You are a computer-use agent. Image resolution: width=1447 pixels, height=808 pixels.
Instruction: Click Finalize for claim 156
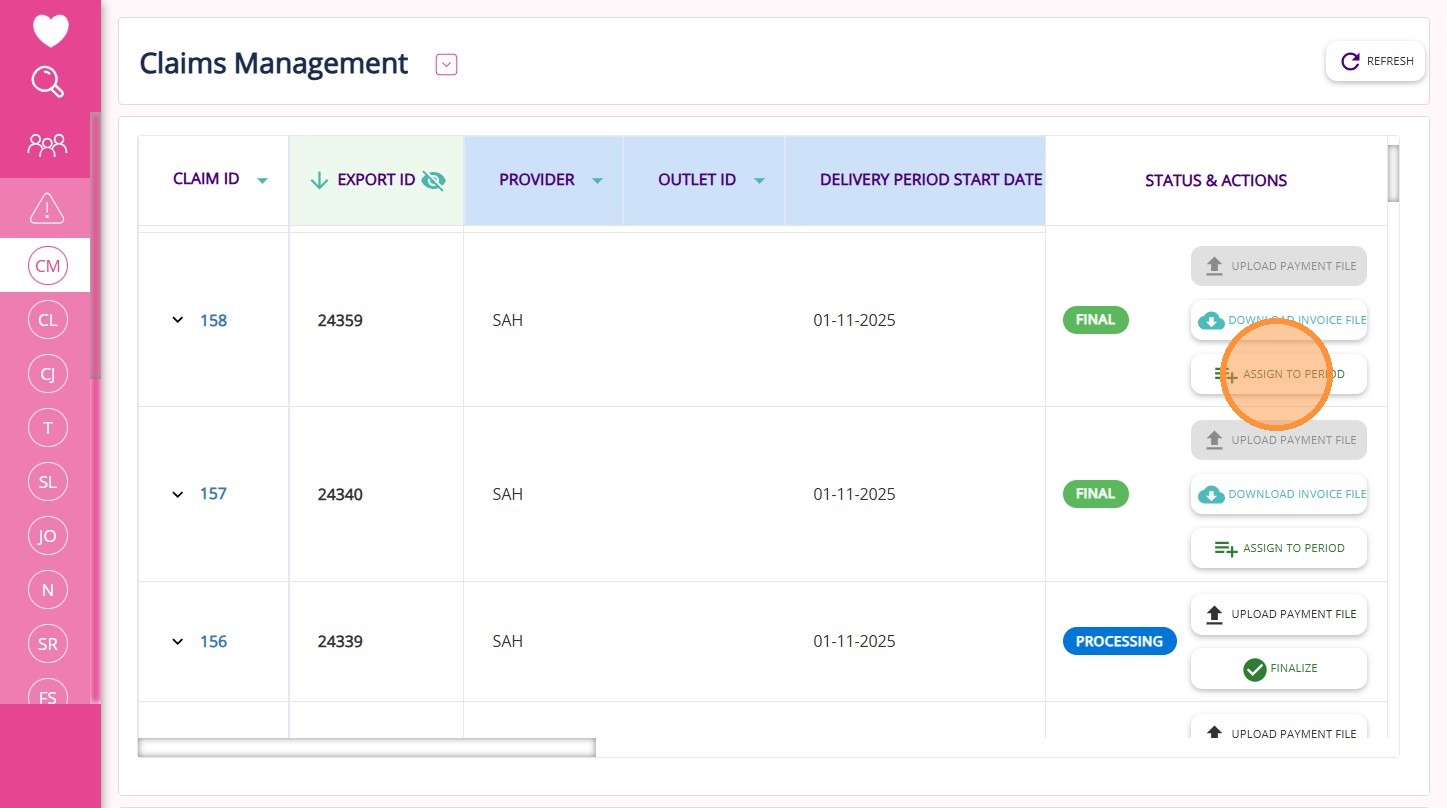[x=1278, y=669]
